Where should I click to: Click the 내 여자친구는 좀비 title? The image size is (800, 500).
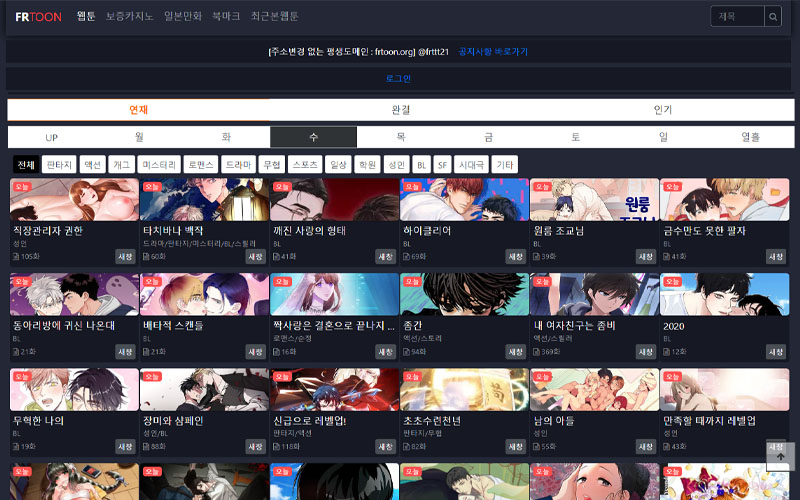tap(574, 326)
